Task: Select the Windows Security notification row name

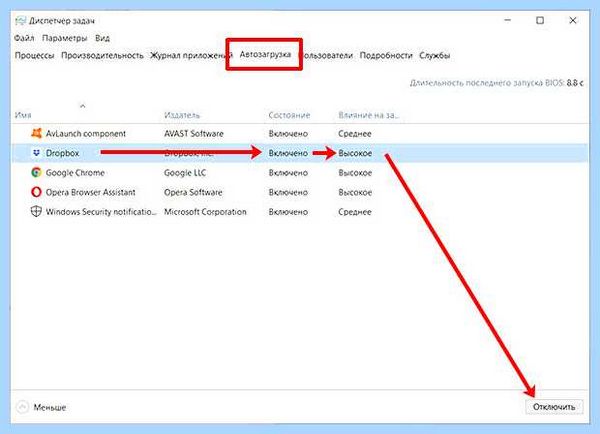Action: (x=101, y=212)
